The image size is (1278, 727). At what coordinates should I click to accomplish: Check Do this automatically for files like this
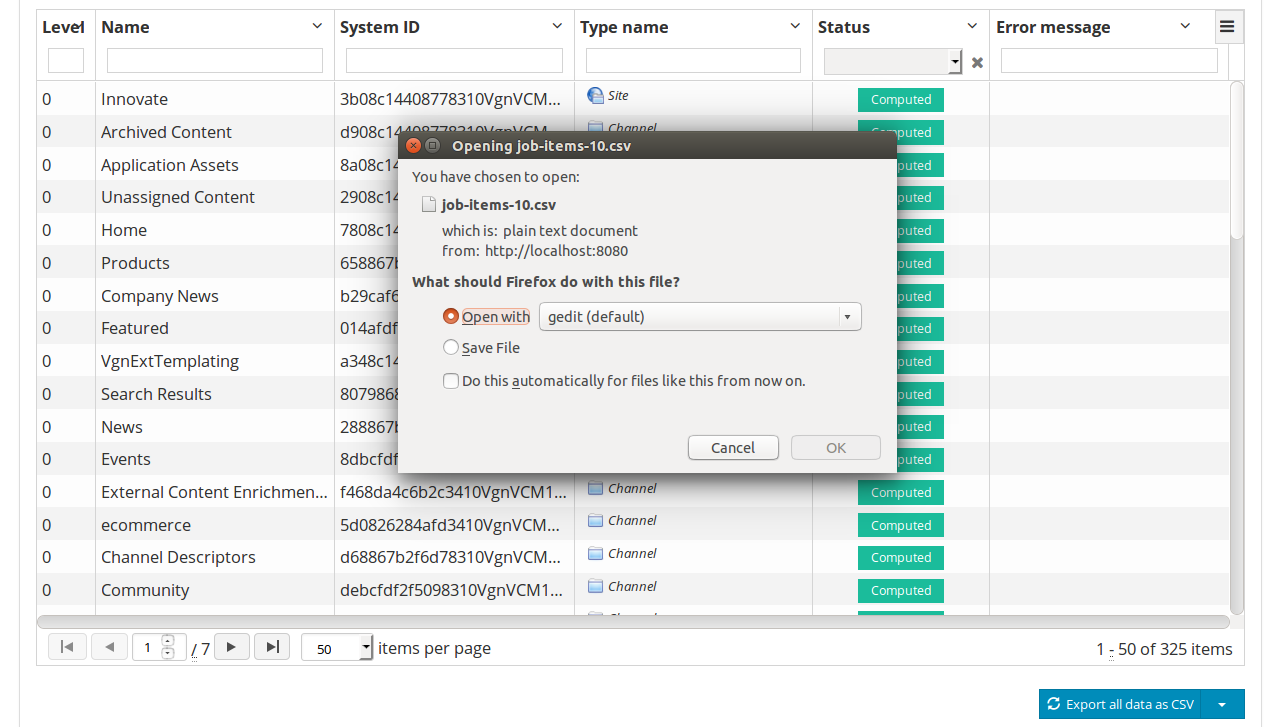pos(451,381)
